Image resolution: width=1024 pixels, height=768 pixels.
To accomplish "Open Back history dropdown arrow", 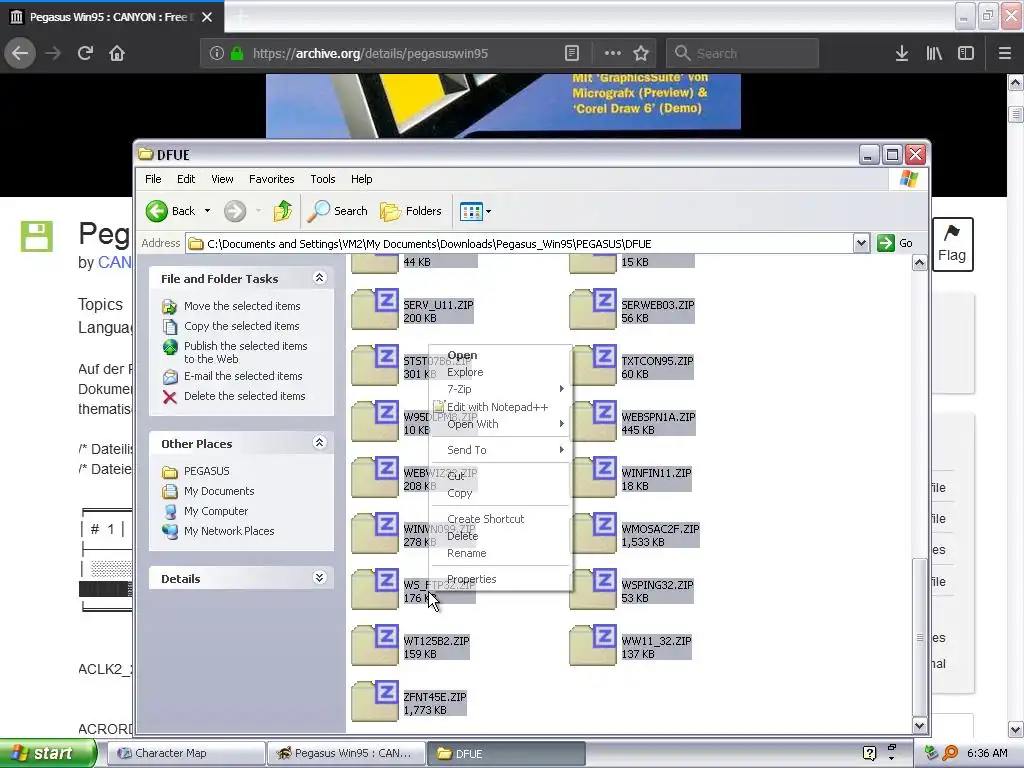I will click(x=207, y=211).
